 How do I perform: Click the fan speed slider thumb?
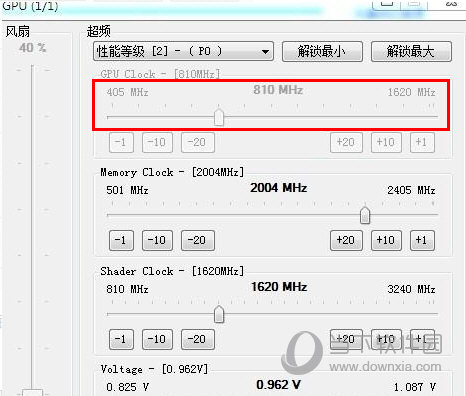pyautogui.click(x=32, y=392)
